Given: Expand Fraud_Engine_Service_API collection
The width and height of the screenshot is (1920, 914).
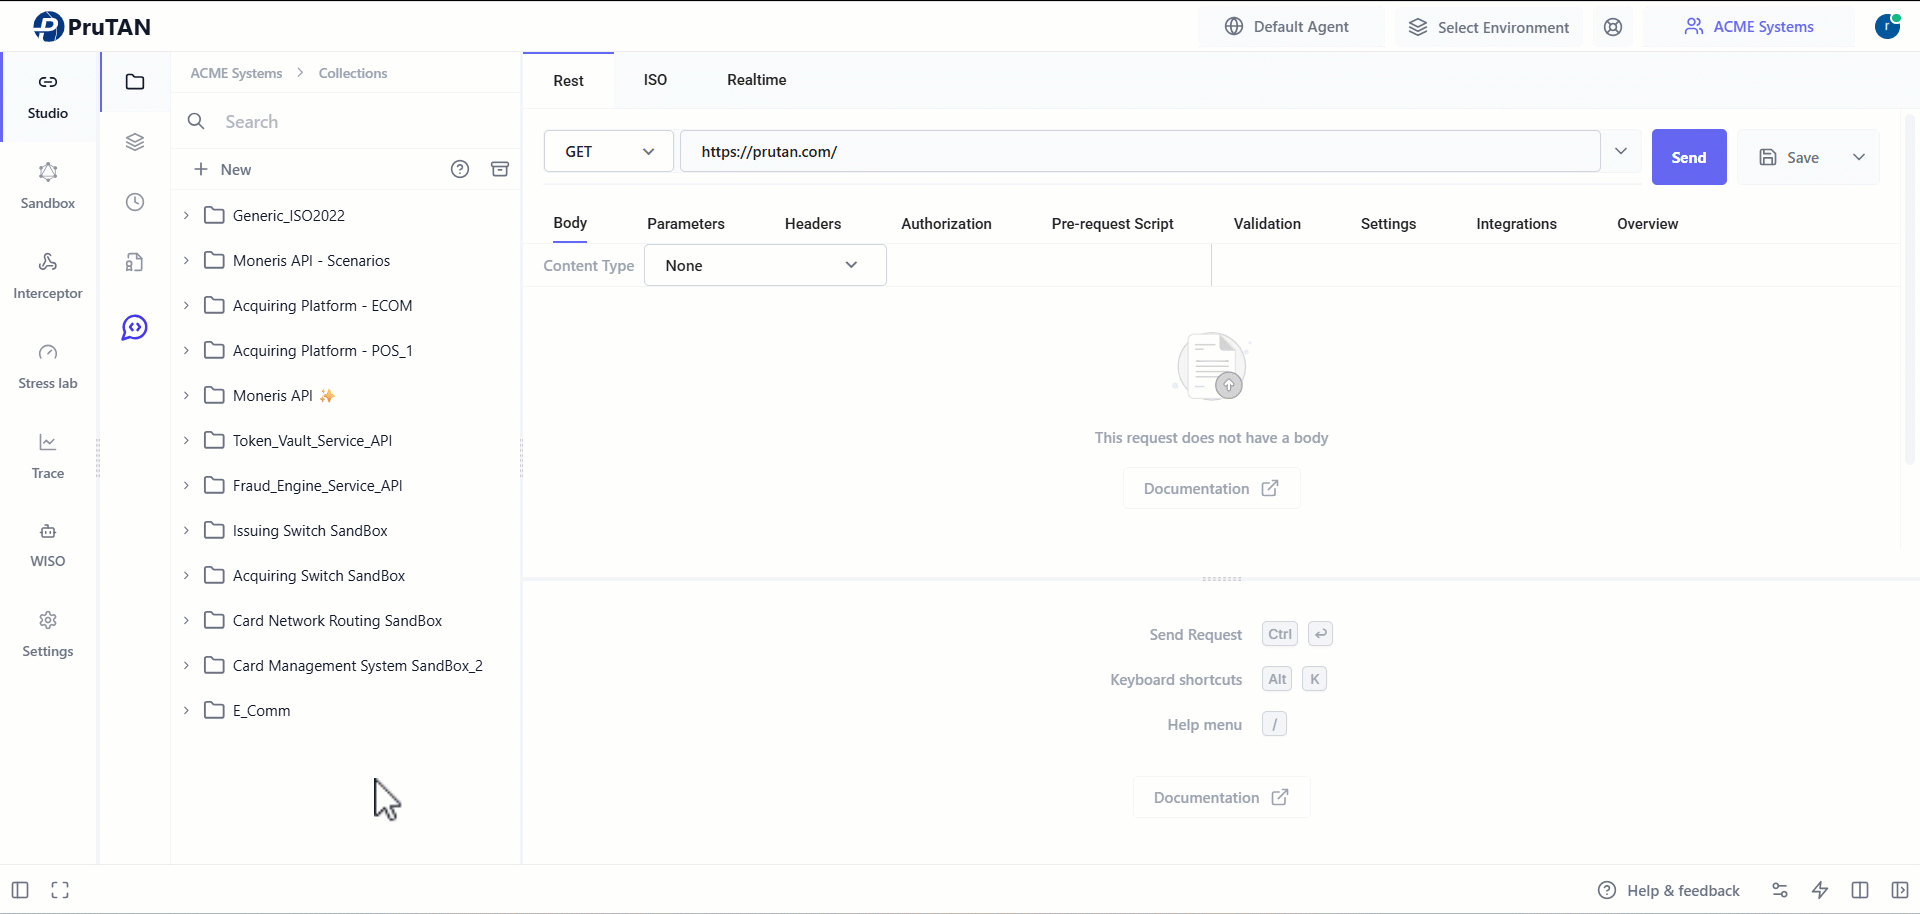Looking at the screenshot, I should coord(186,485).
